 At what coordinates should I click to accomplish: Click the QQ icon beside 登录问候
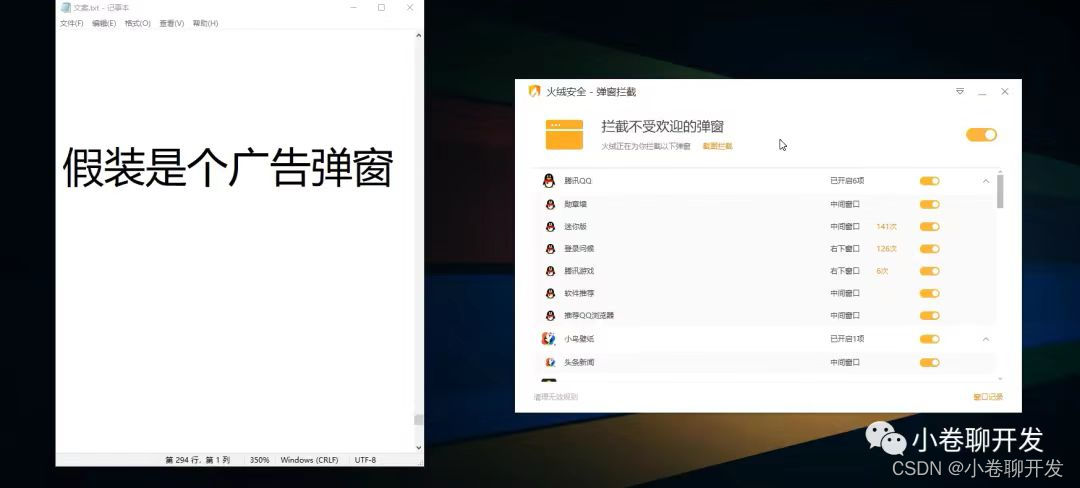[x=550, y=249]
